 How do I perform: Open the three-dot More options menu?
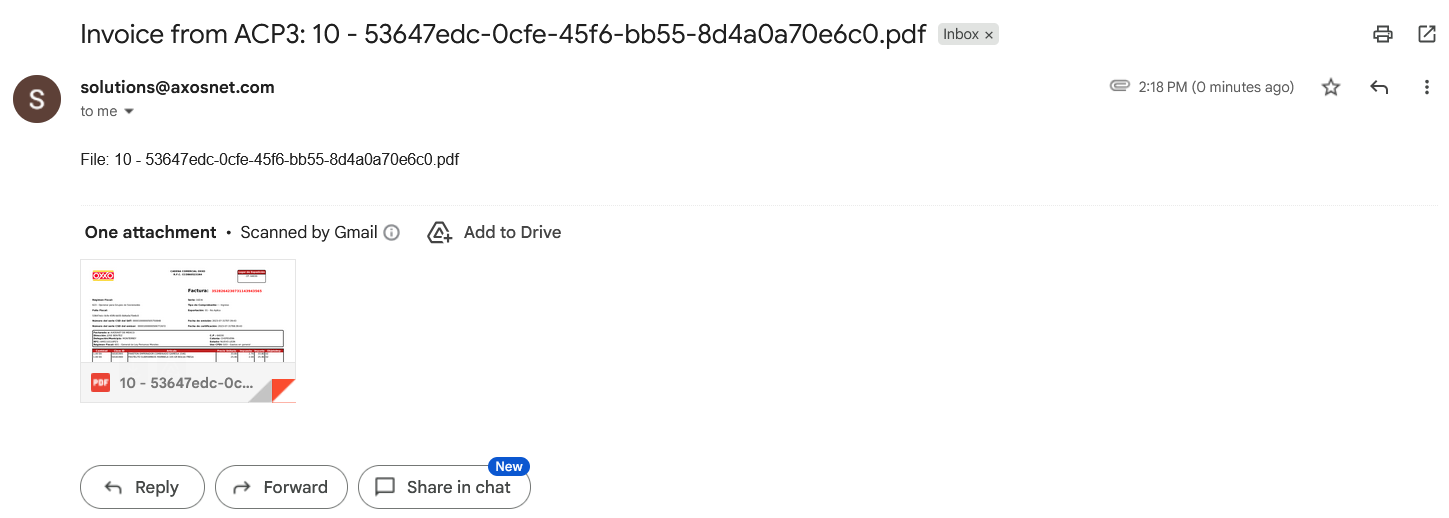1427,87
